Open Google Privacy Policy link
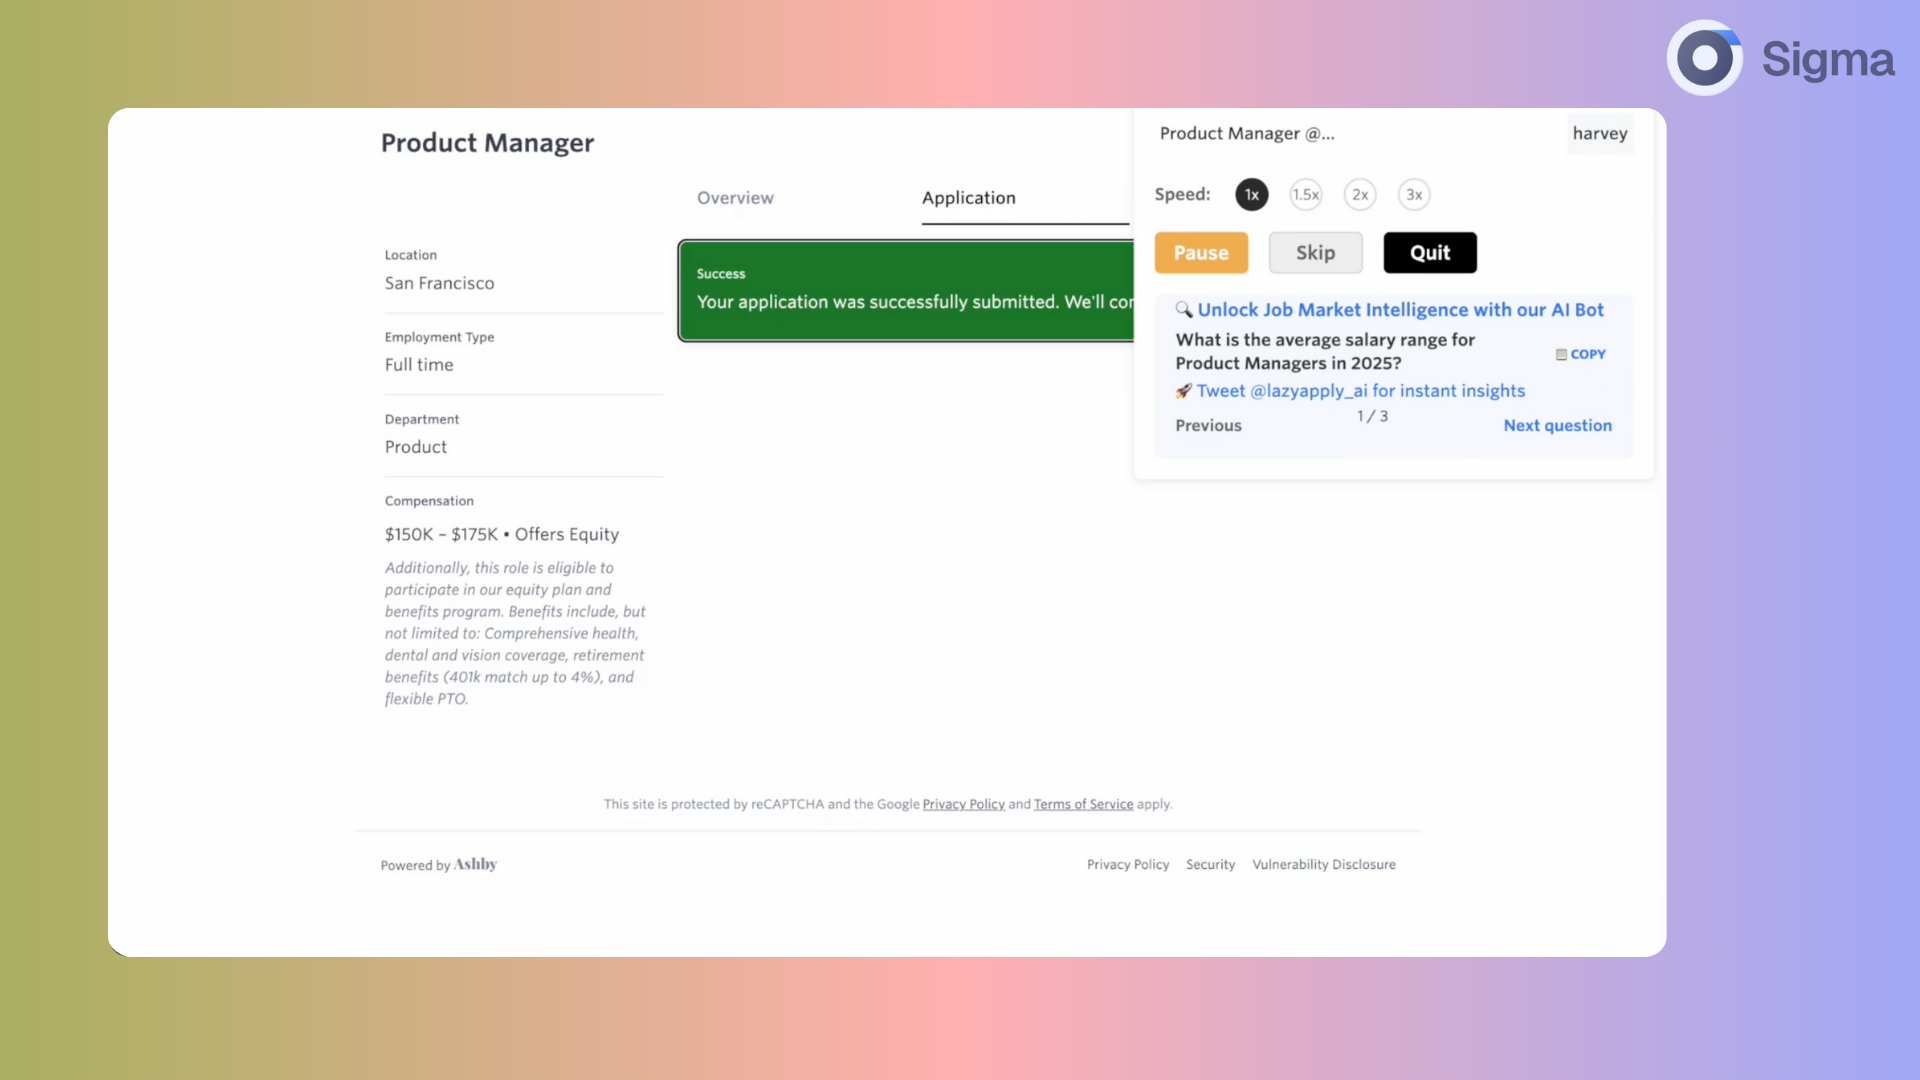The height and width of the screenshot is (1080, 1920). click(x=963, y=804)
